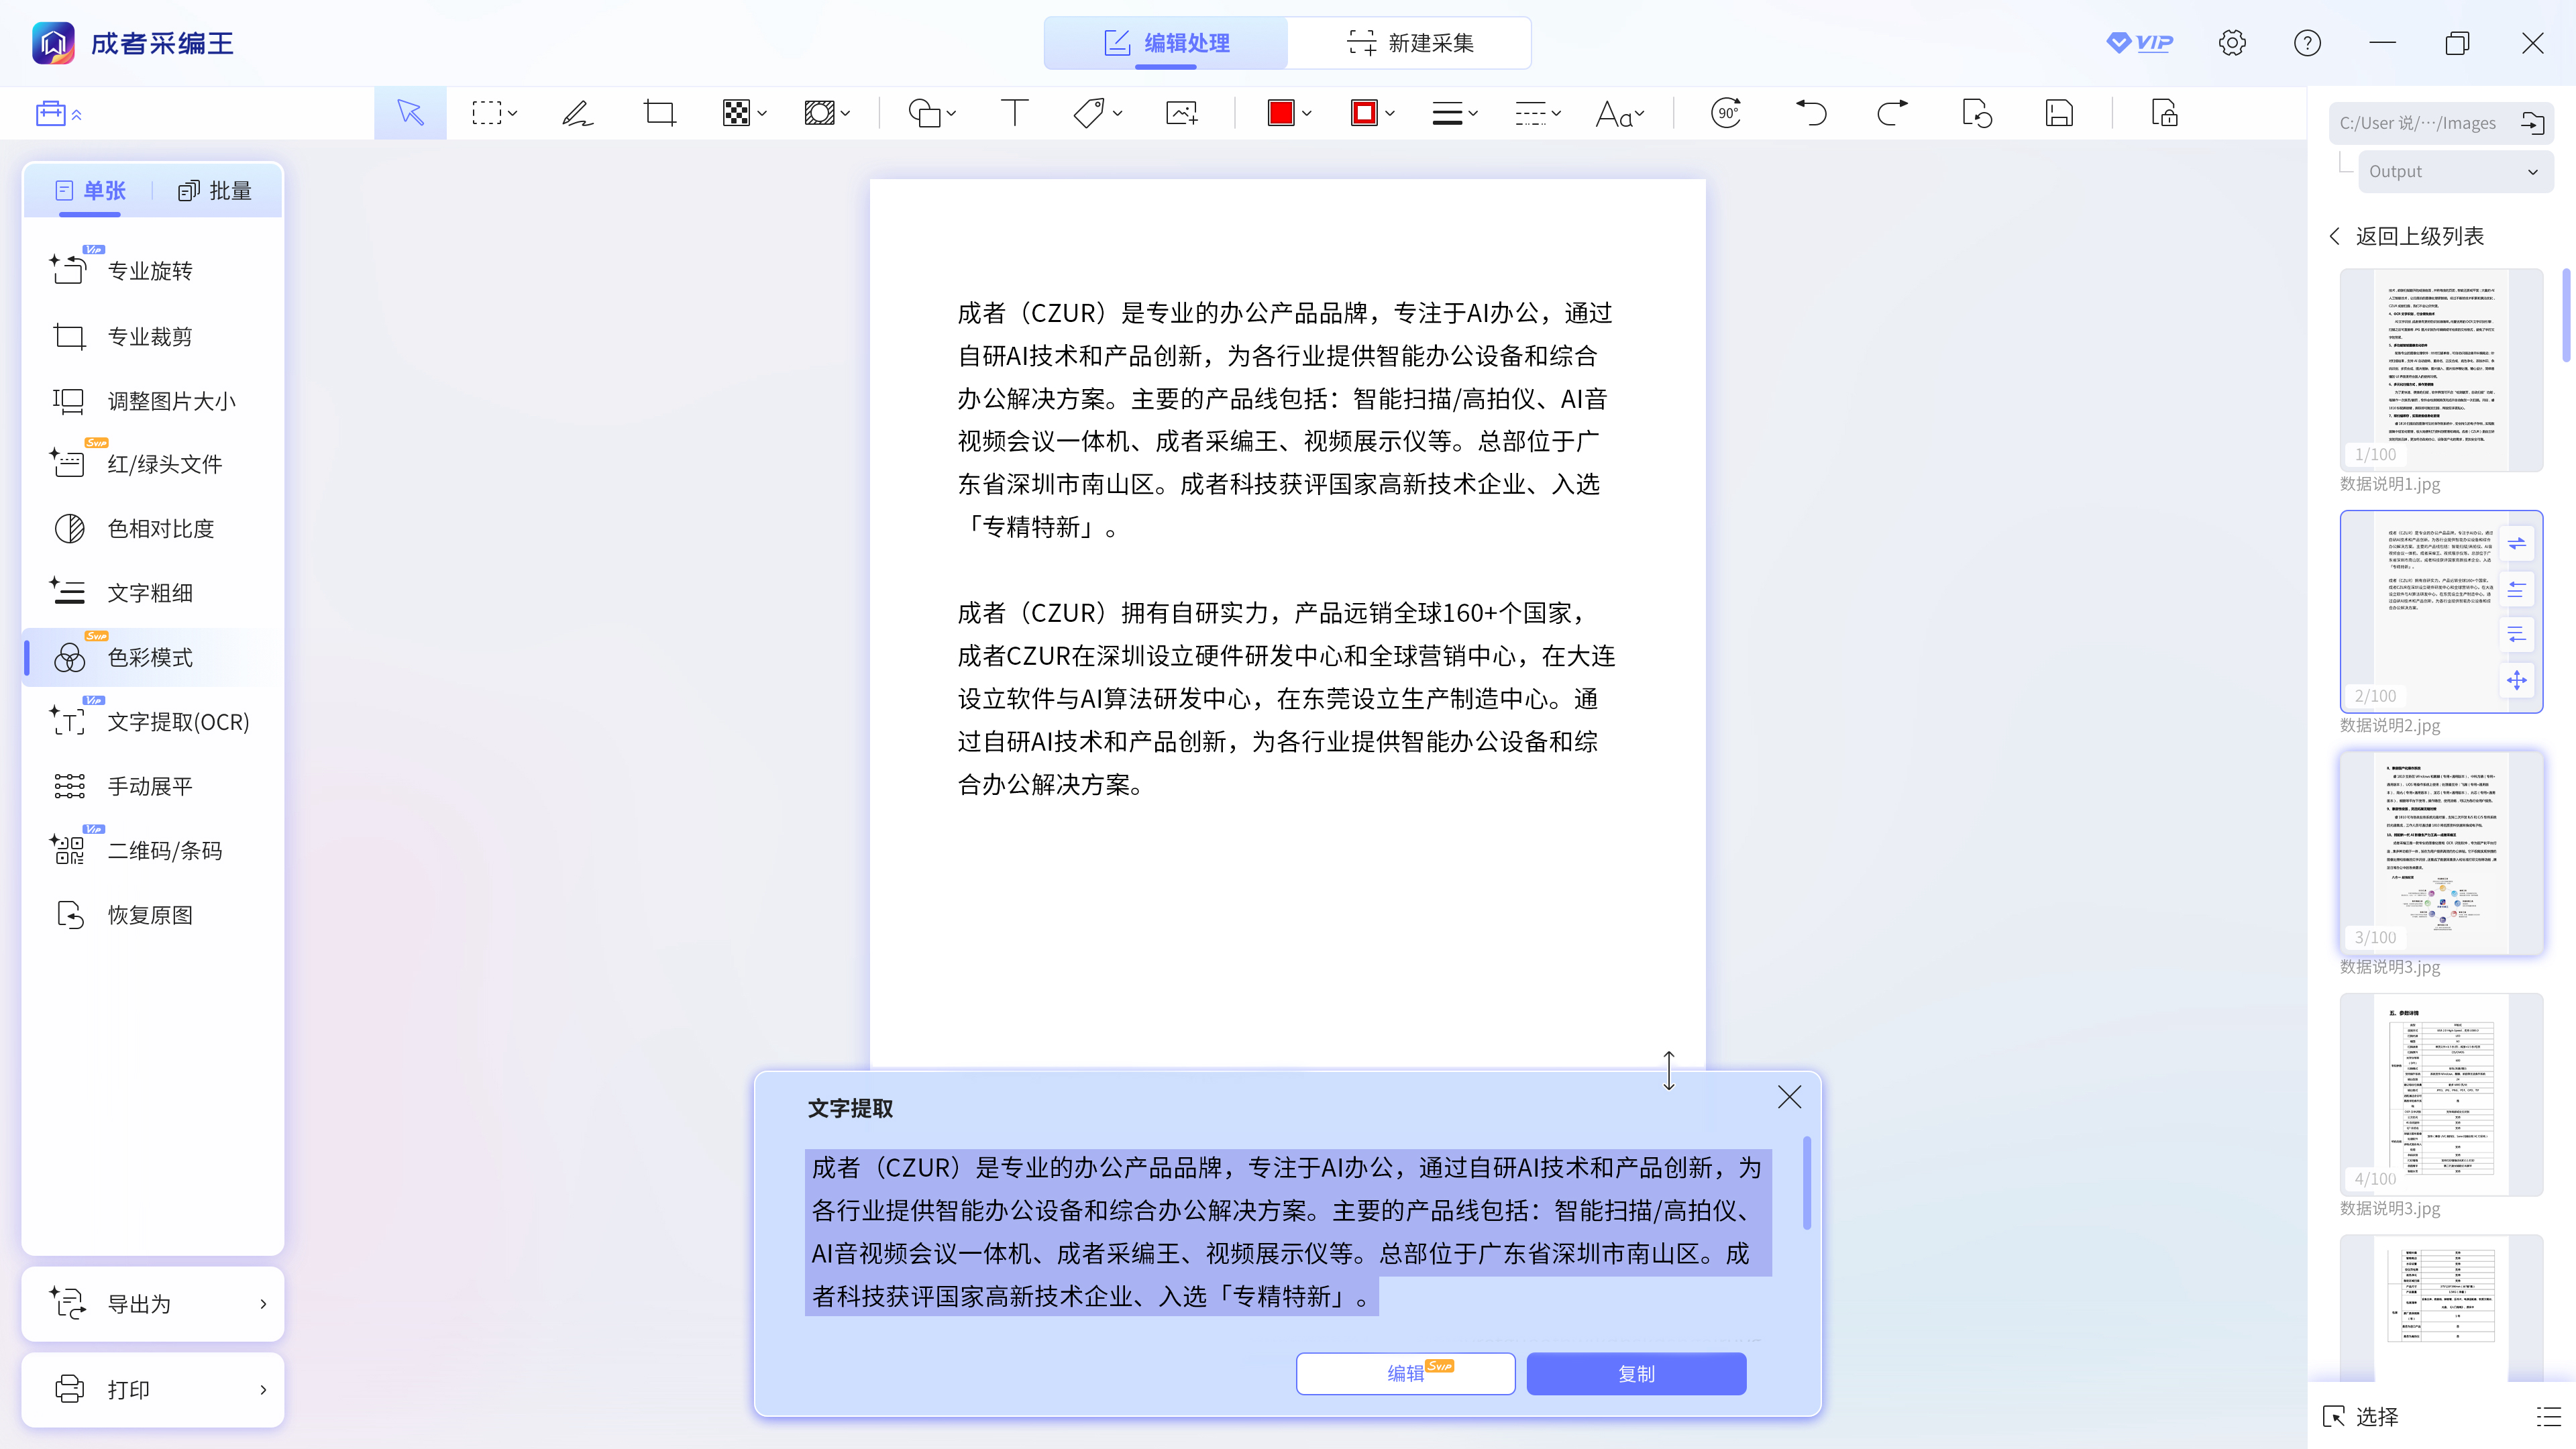Rotate the image 90 degrees
The width and height of the screenshot is (2576, 1449).
click(x=1727, y=113)
